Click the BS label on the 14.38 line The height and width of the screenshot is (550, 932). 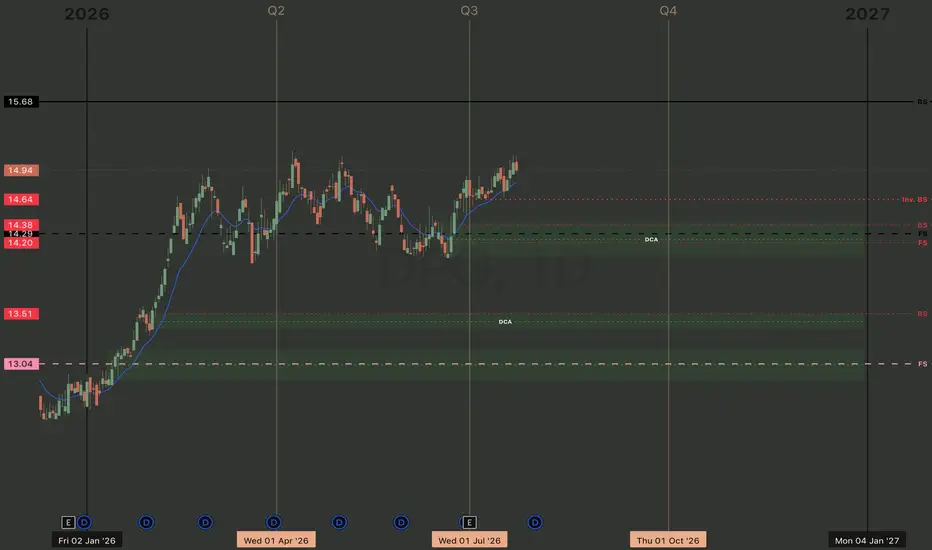922,225
